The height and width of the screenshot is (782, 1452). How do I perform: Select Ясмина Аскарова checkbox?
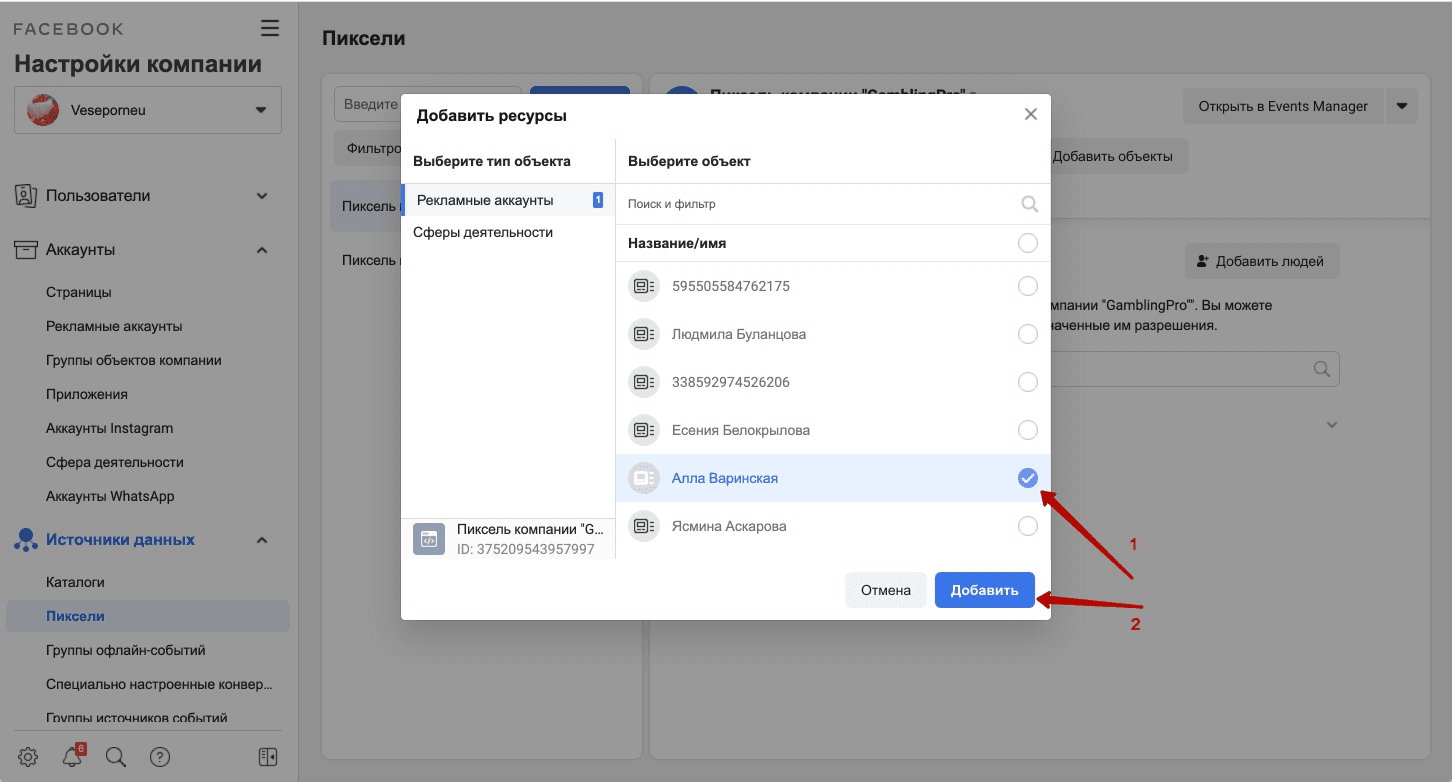(1027, 526)
